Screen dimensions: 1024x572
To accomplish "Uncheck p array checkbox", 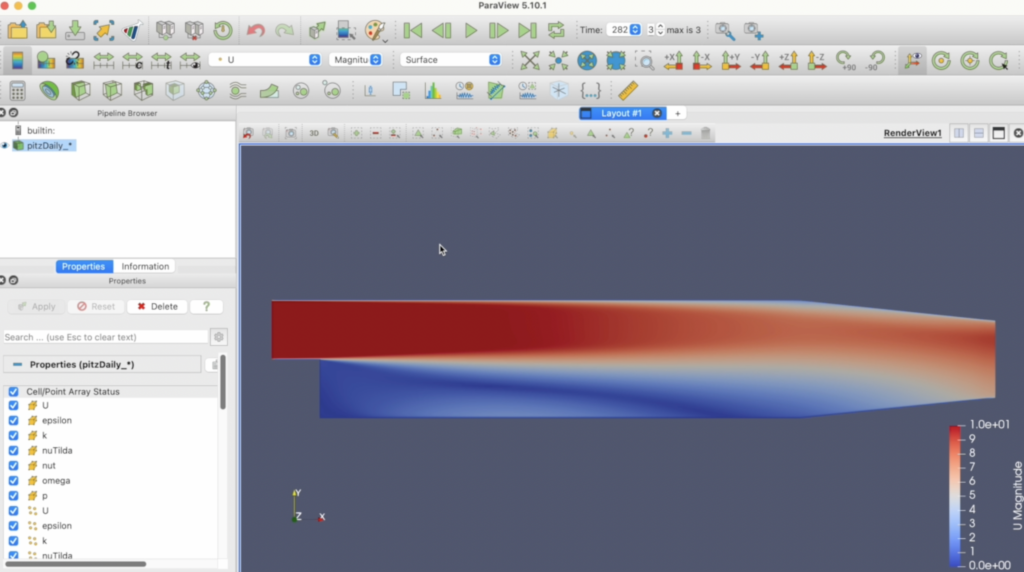I will [13, 496].
